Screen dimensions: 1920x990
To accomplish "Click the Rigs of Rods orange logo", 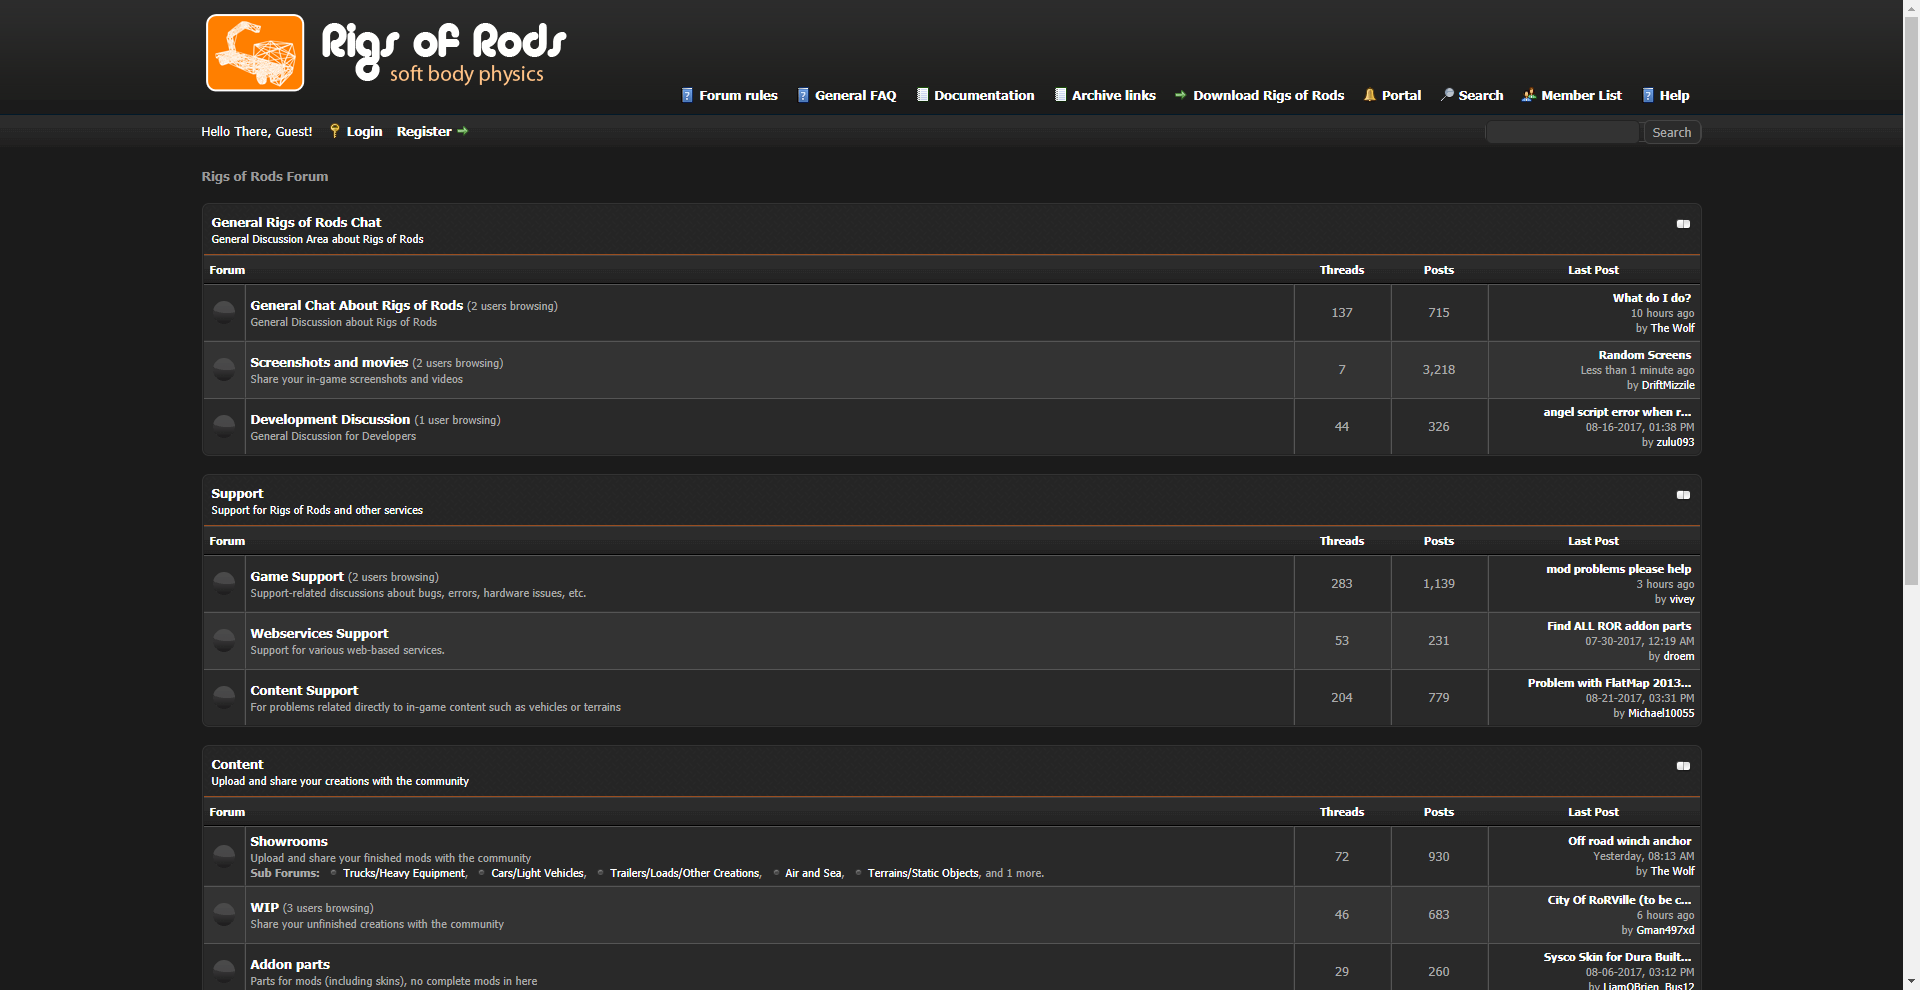I will [x=255, y=52].
